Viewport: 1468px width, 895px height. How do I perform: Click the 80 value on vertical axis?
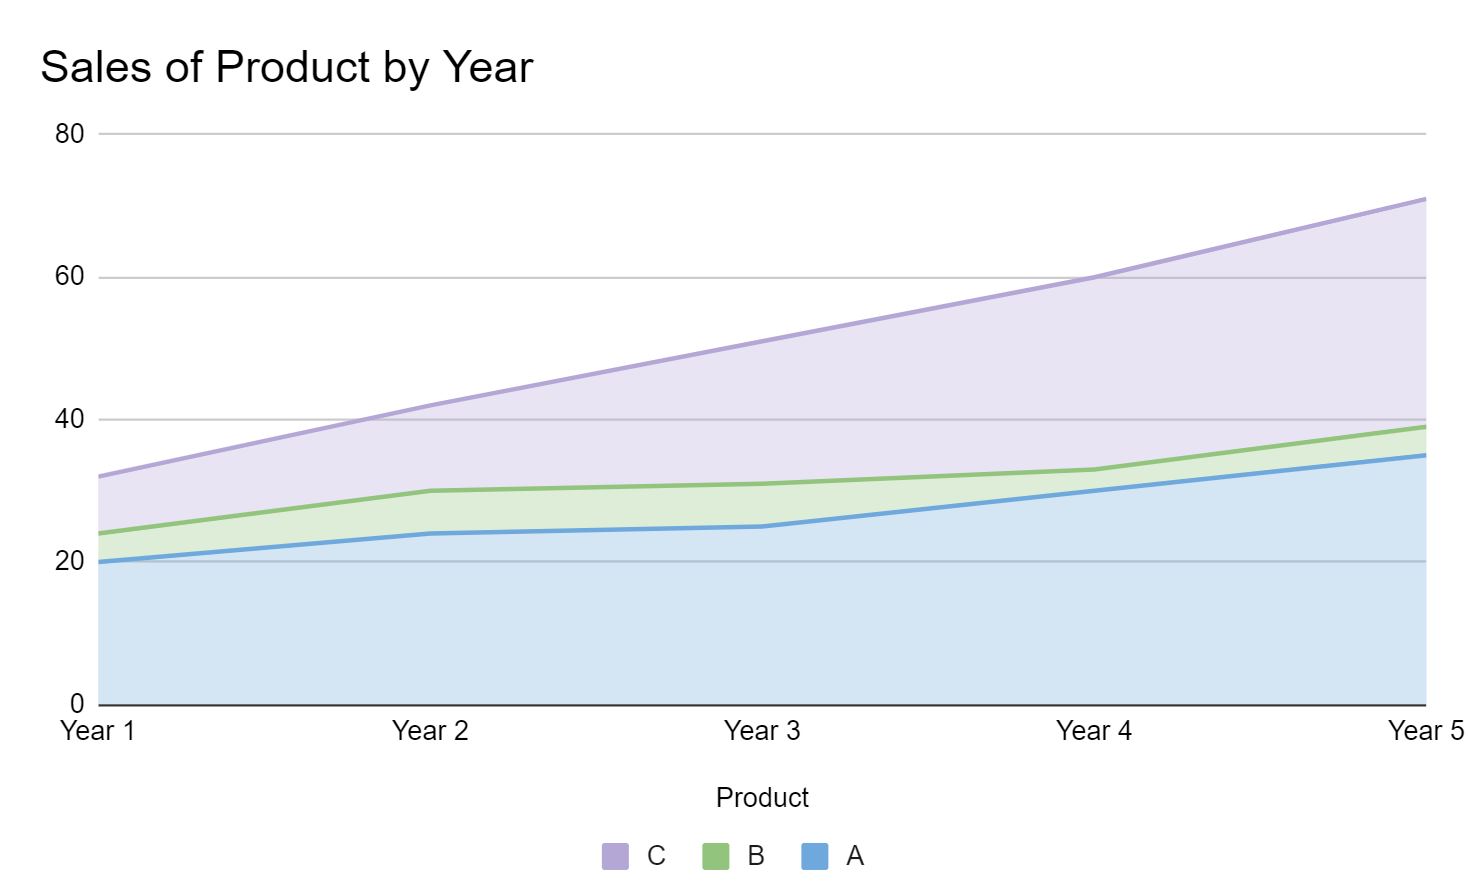70,134
